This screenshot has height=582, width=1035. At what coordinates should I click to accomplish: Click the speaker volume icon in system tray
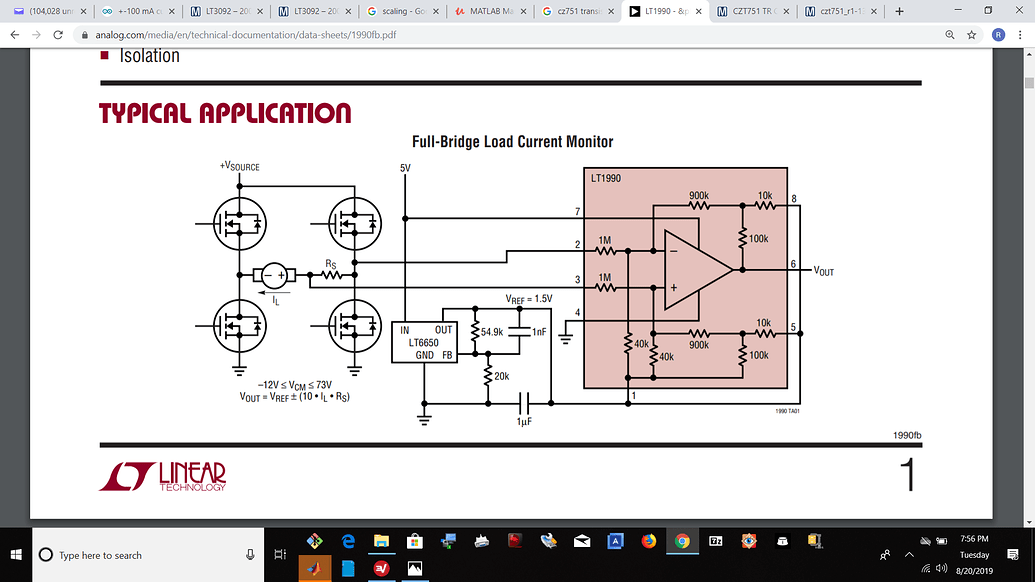(x=940, y=568)
